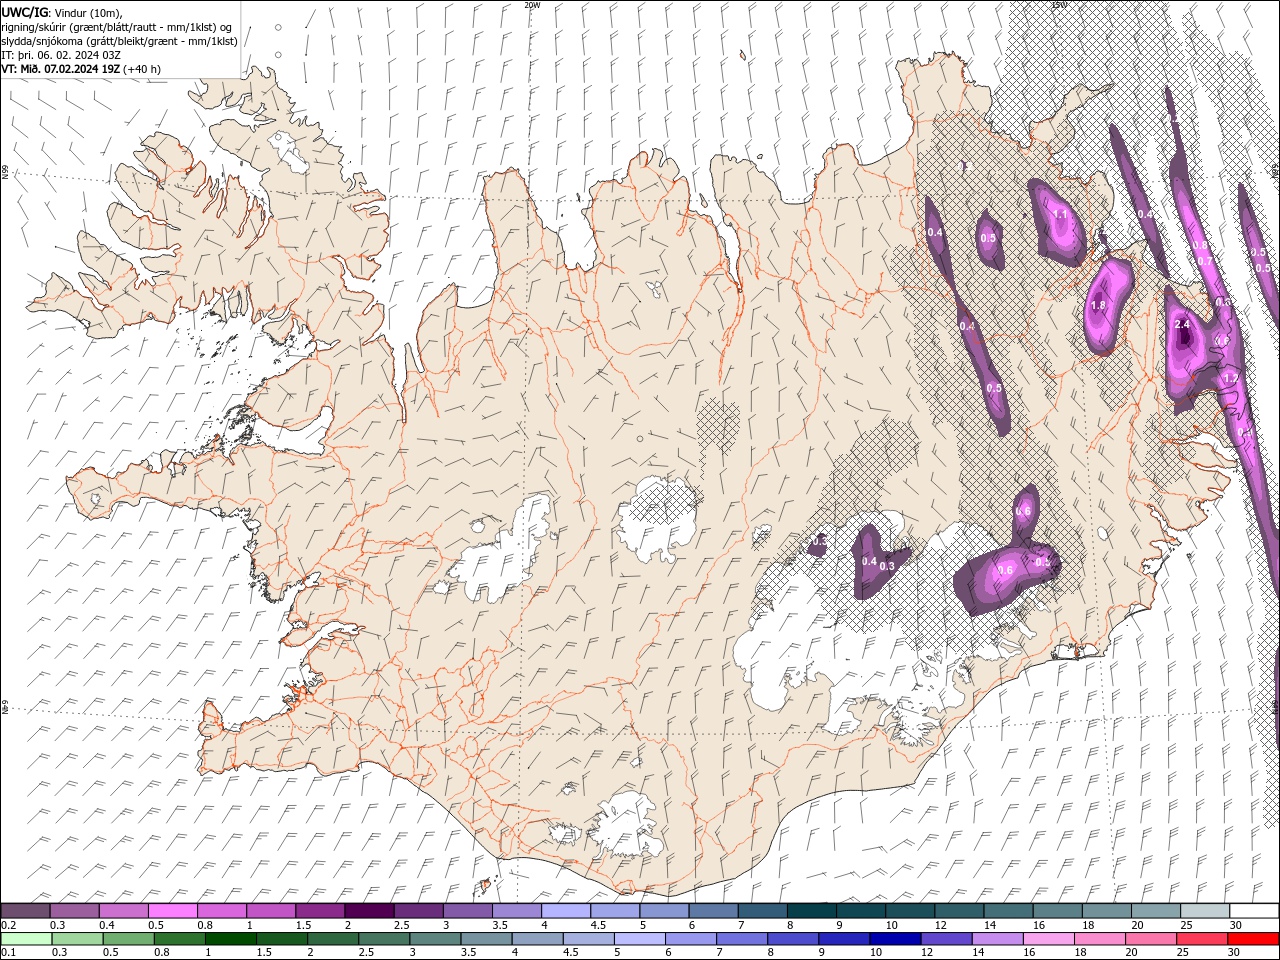1280x960 pixels.
Task: Click the 1.8 precipitation label on the map
Action: 1098,306
